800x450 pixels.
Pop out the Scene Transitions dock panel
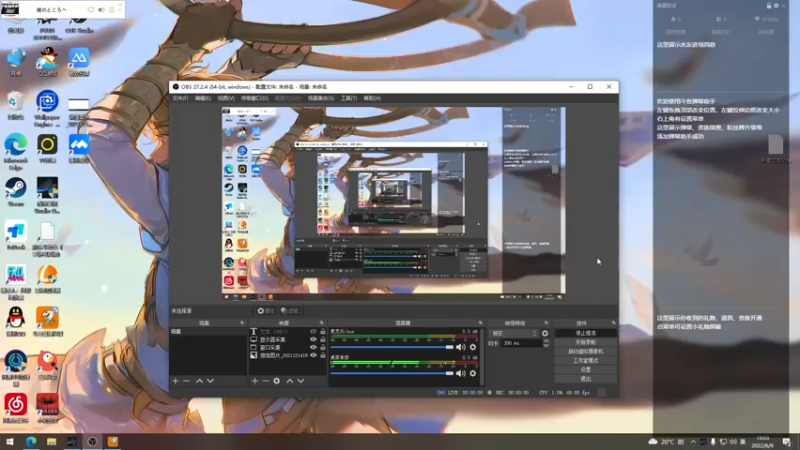point(546,323)
